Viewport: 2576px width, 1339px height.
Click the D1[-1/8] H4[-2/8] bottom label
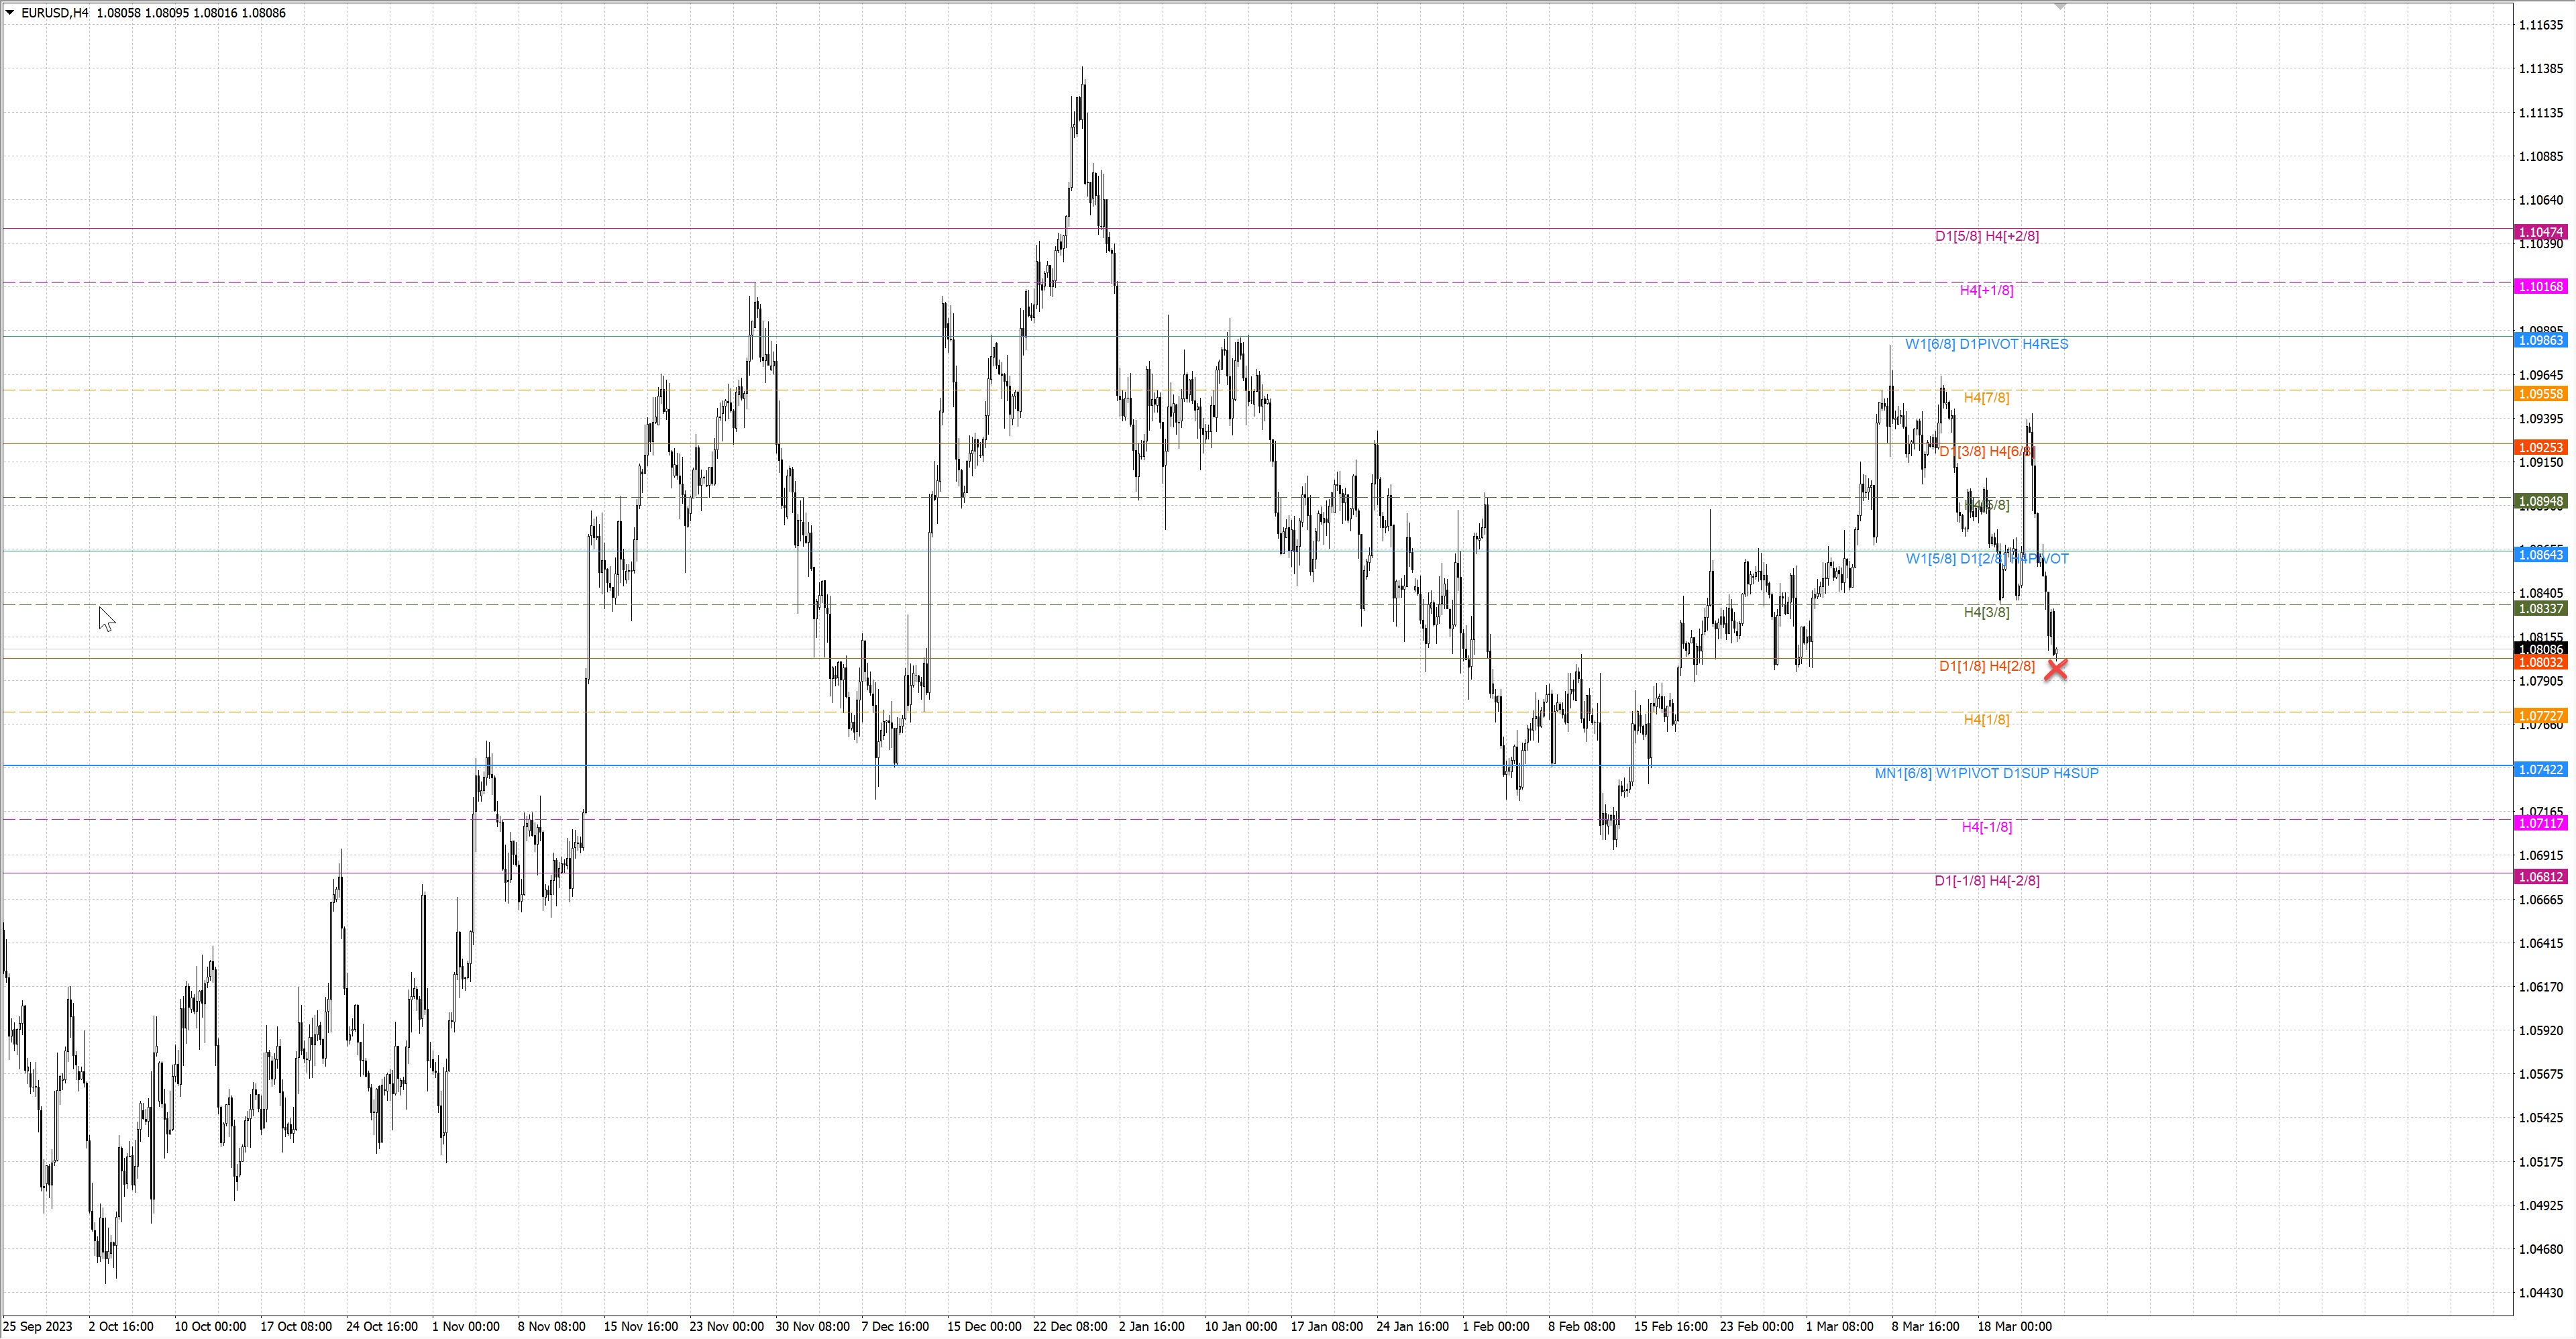1986,881
